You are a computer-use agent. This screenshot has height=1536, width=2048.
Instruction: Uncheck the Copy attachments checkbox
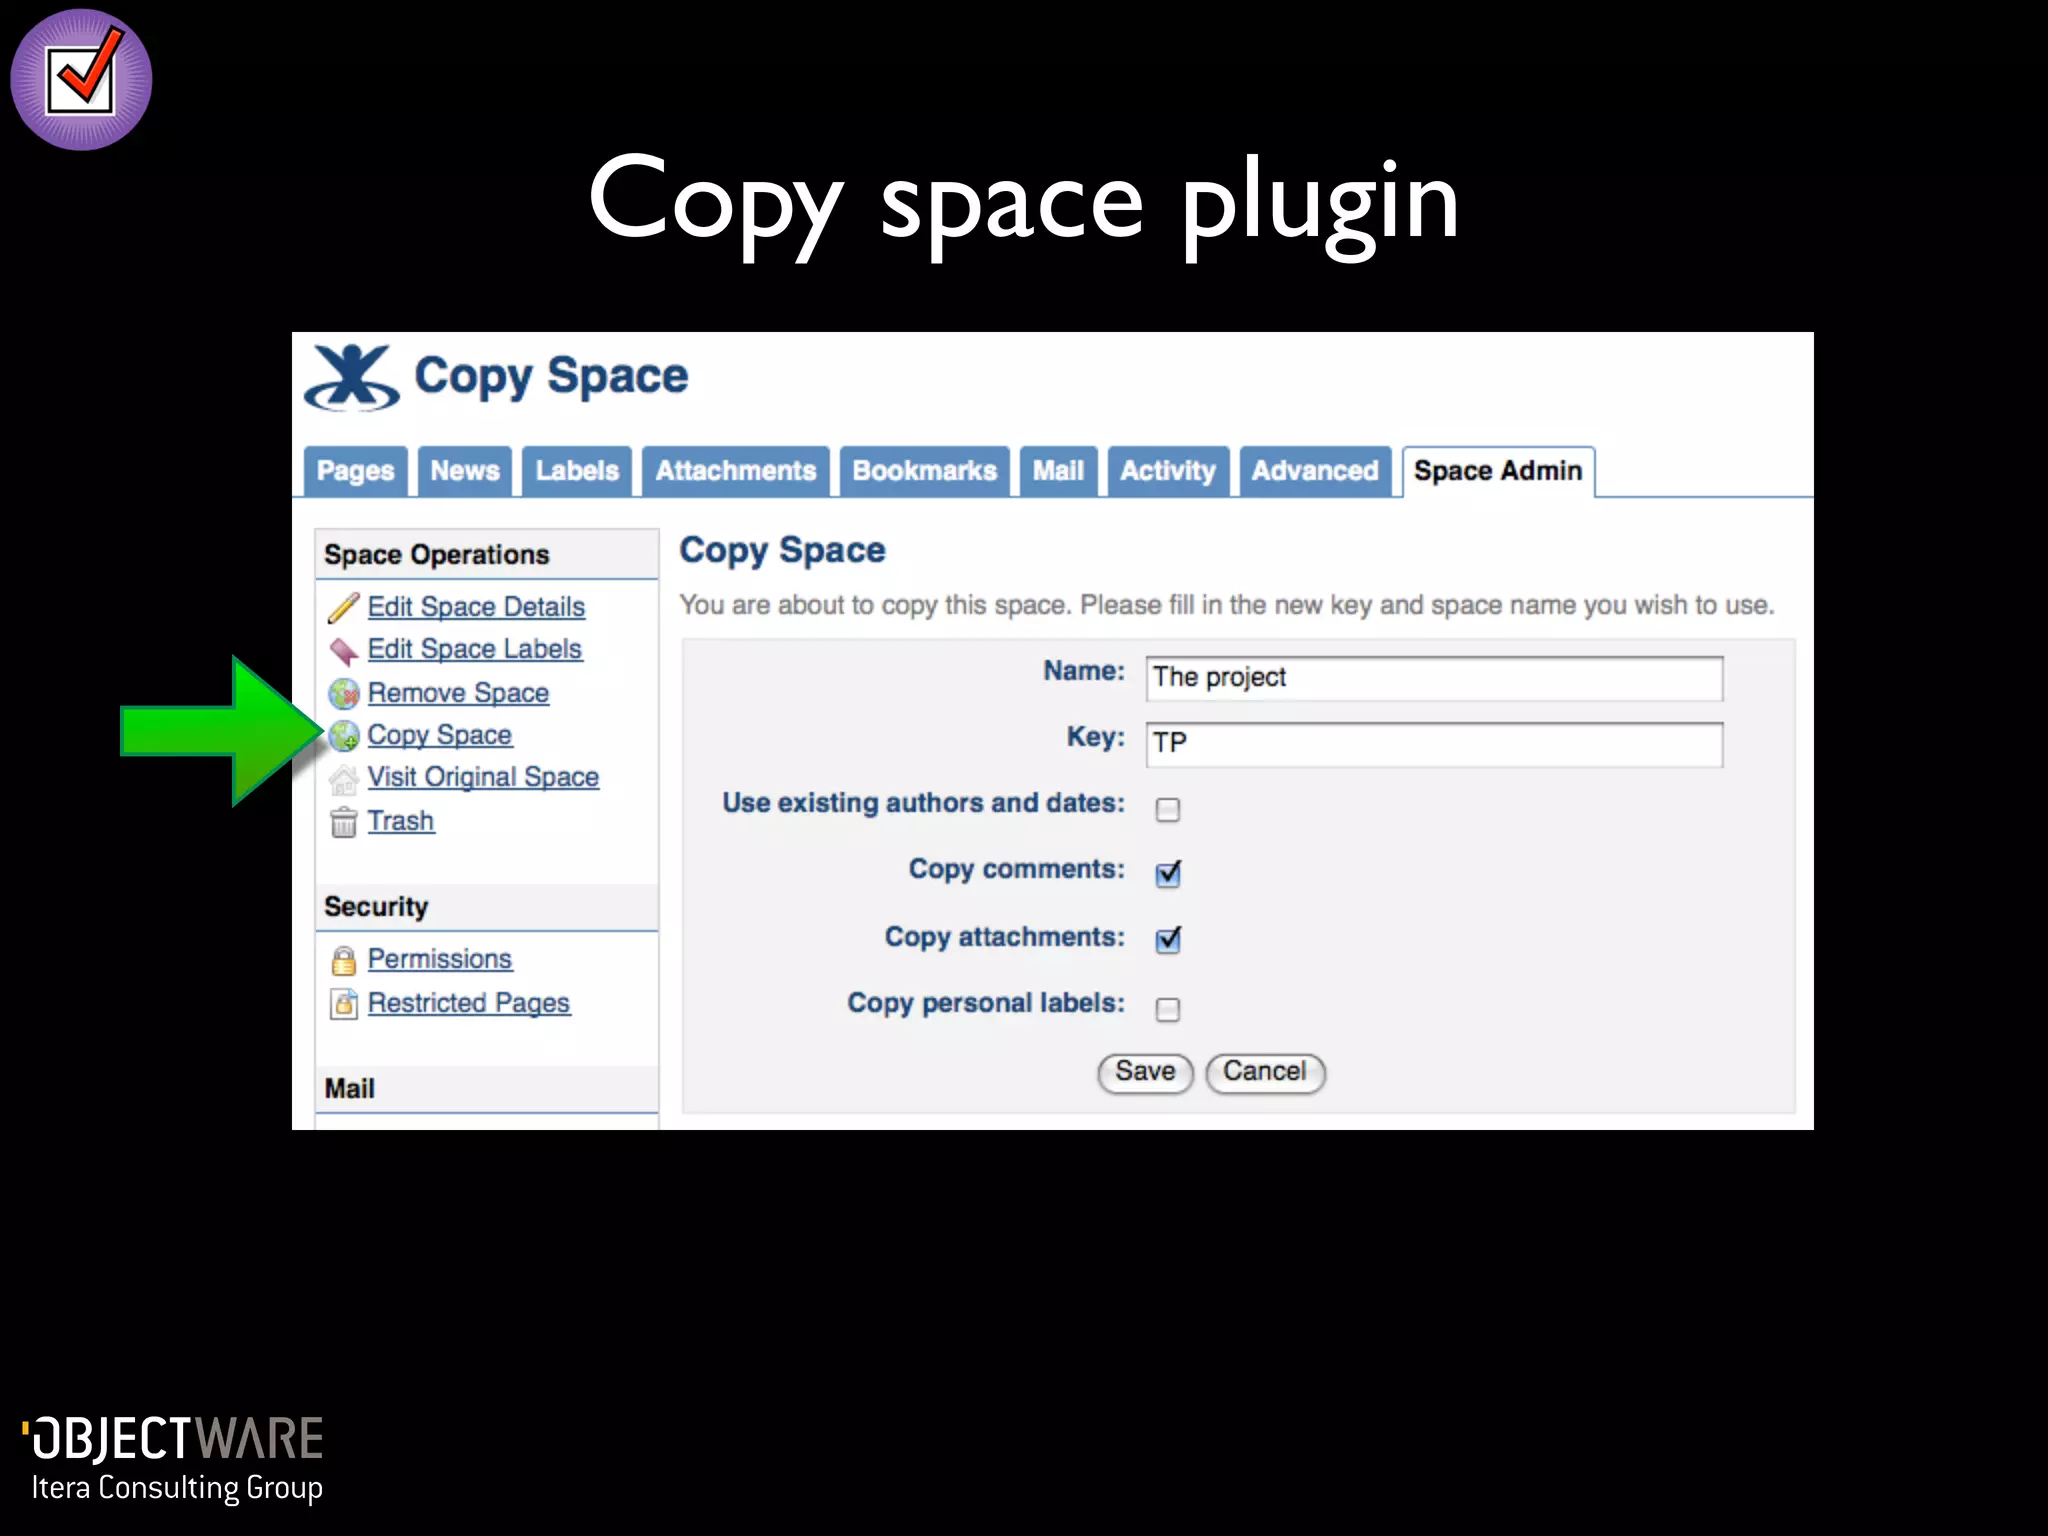[1167, 940]
